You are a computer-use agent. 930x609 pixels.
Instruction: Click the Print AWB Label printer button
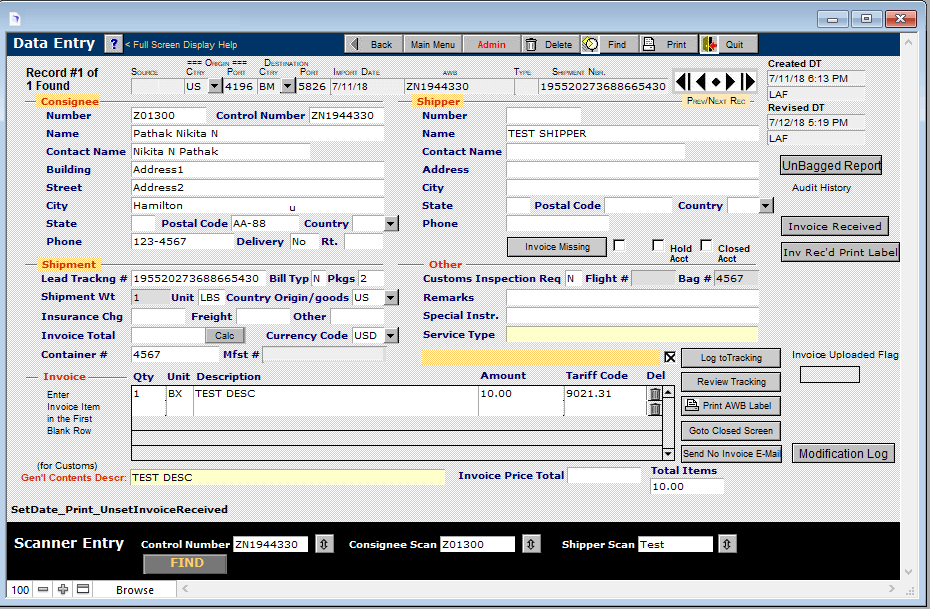(x=731, y=406)
